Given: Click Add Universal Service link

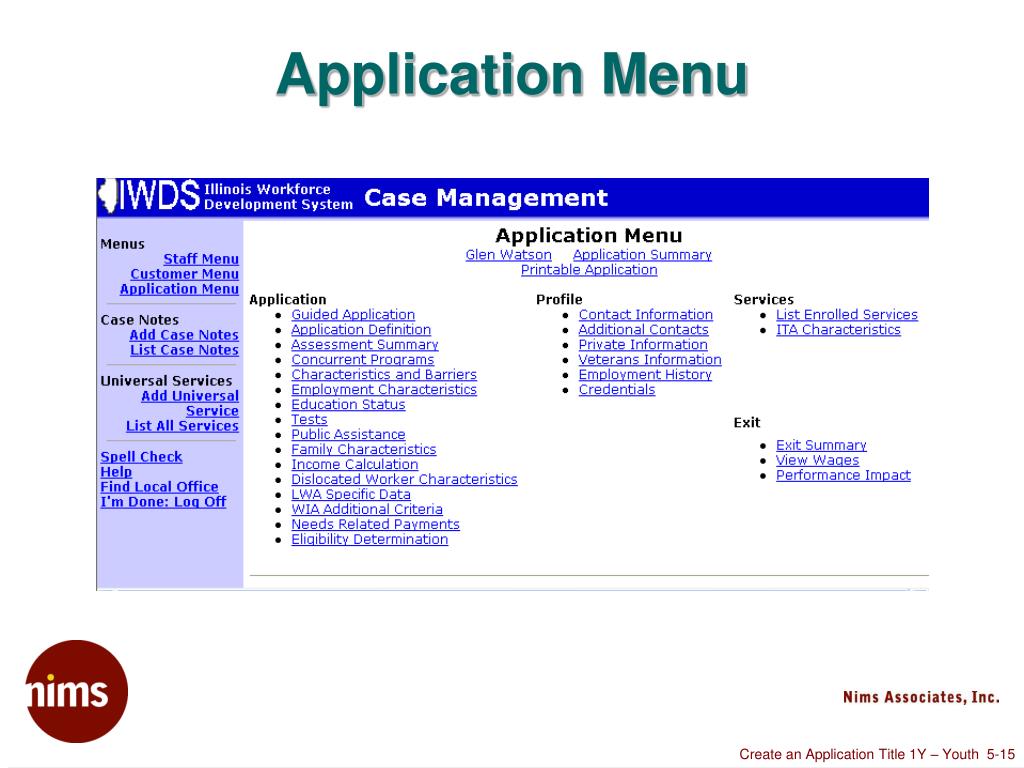Looking at the screenshot, I should click(190, 403).
